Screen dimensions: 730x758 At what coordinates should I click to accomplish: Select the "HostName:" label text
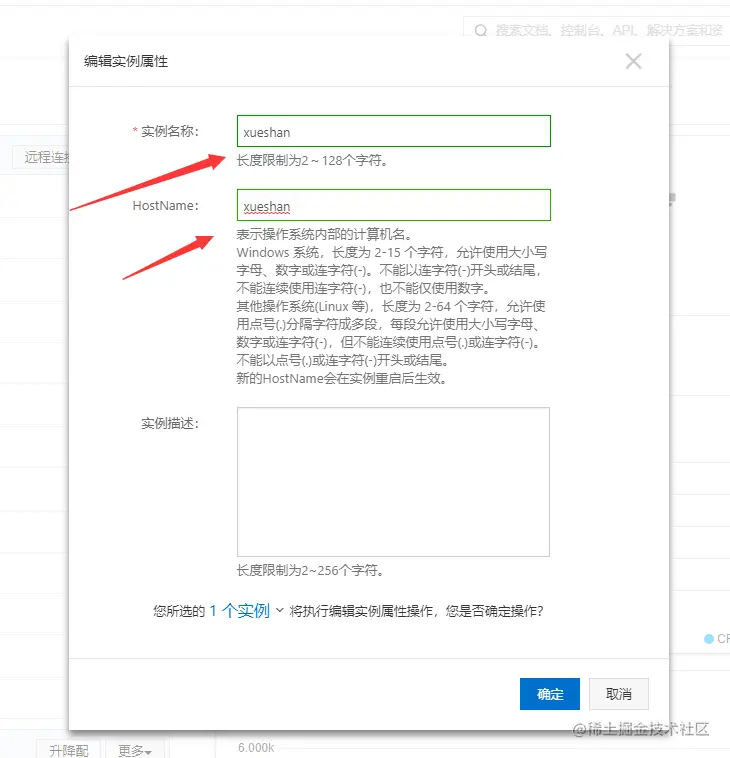(166, 205)
